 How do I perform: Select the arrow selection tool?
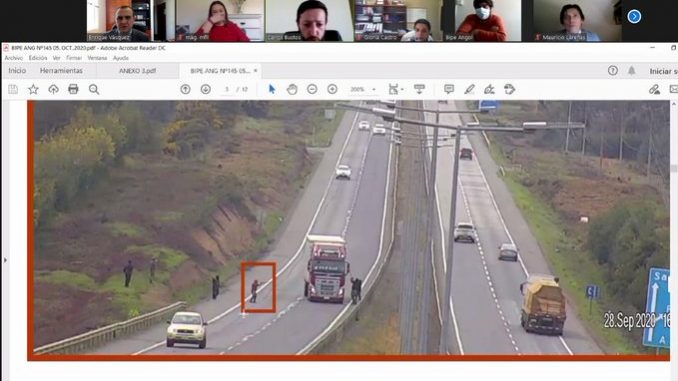coord(272,90)
